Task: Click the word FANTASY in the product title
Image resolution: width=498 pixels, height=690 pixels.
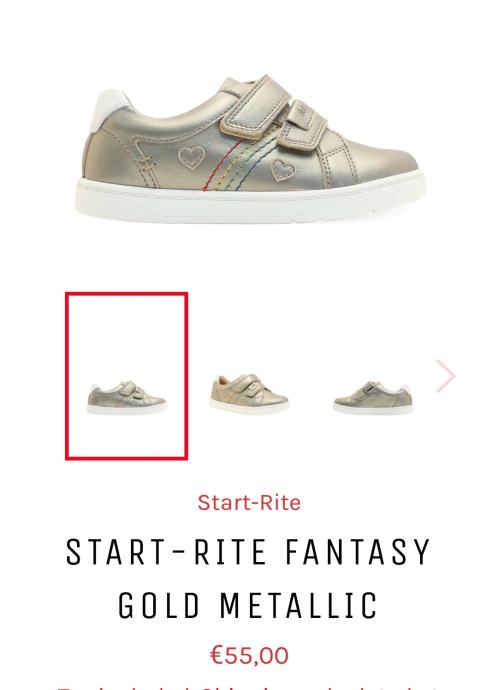Action: pos(358,552)
